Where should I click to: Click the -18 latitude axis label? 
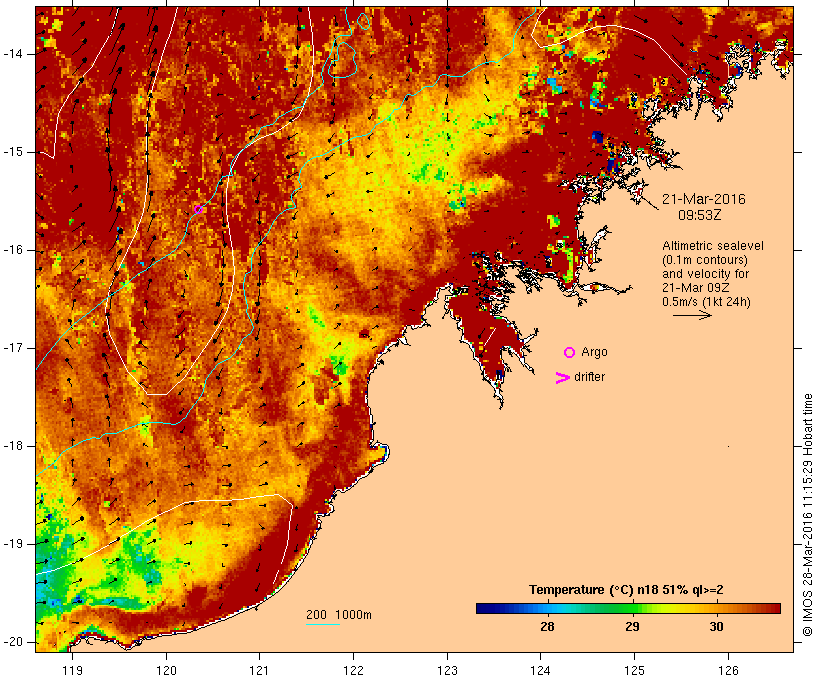(13, 446)
